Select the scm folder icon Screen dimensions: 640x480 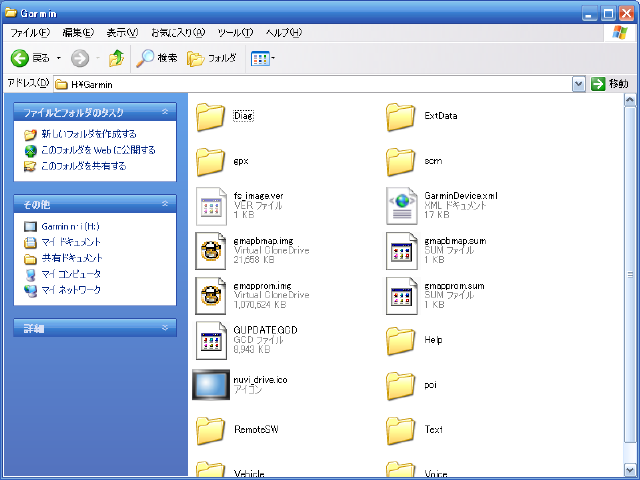[x=401, y=162]
